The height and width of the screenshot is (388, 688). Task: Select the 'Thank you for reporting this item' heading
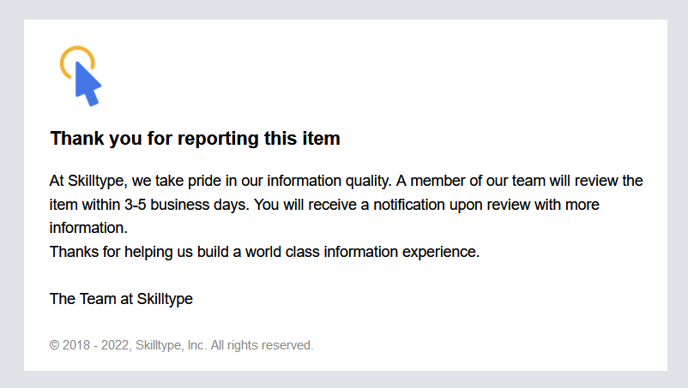[x=195, y=138]
